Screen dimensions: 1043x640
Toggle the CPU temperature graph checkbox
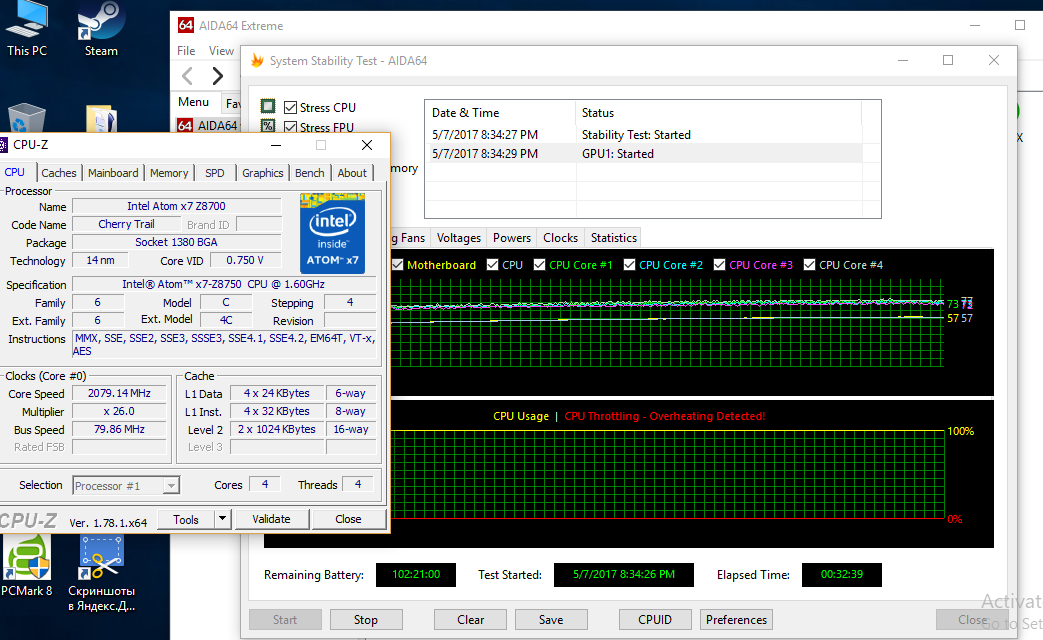492,265
